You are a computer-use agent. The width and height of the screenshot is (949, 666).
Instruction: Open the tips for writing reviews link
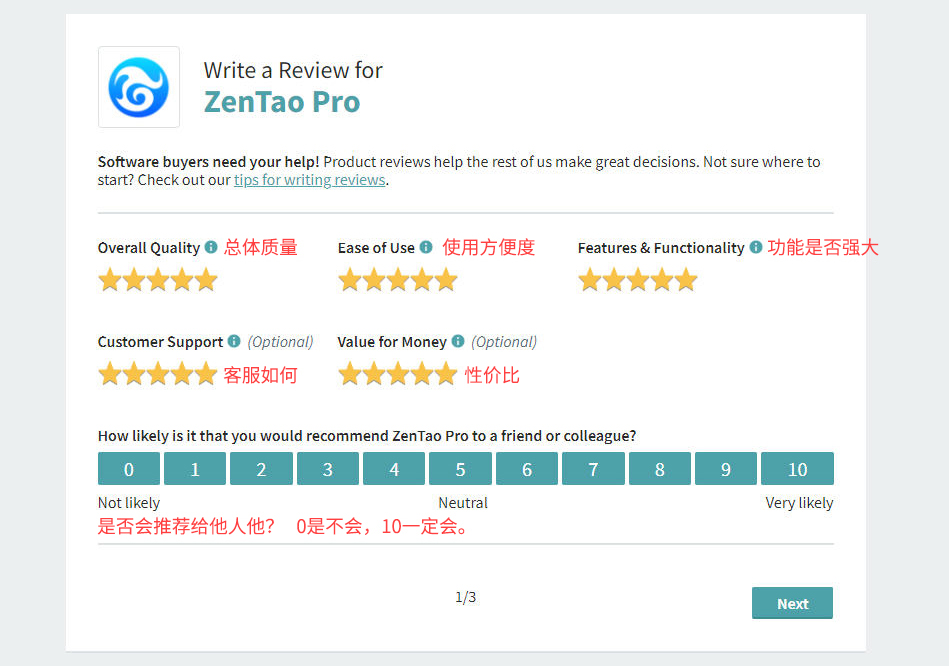pyautogui.click(x=310, y=180)
